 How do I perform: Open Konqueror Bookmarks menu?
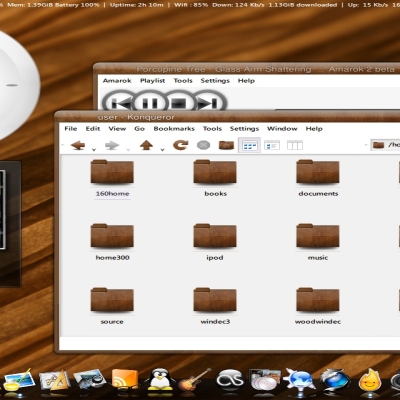[174, 129]
